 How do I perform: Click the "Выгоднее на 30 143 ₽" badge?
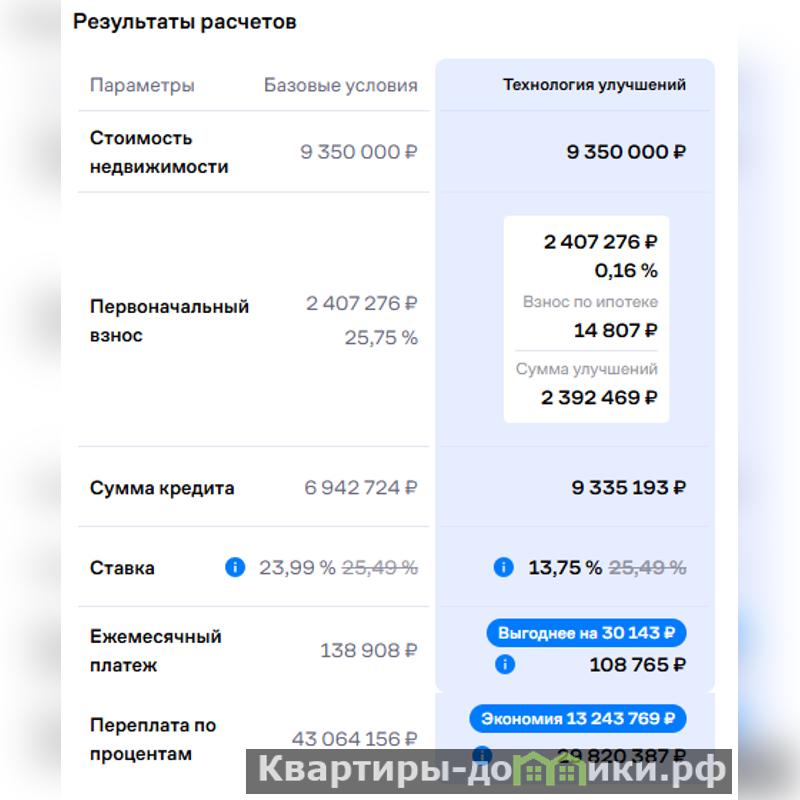(x=586, y=633)
